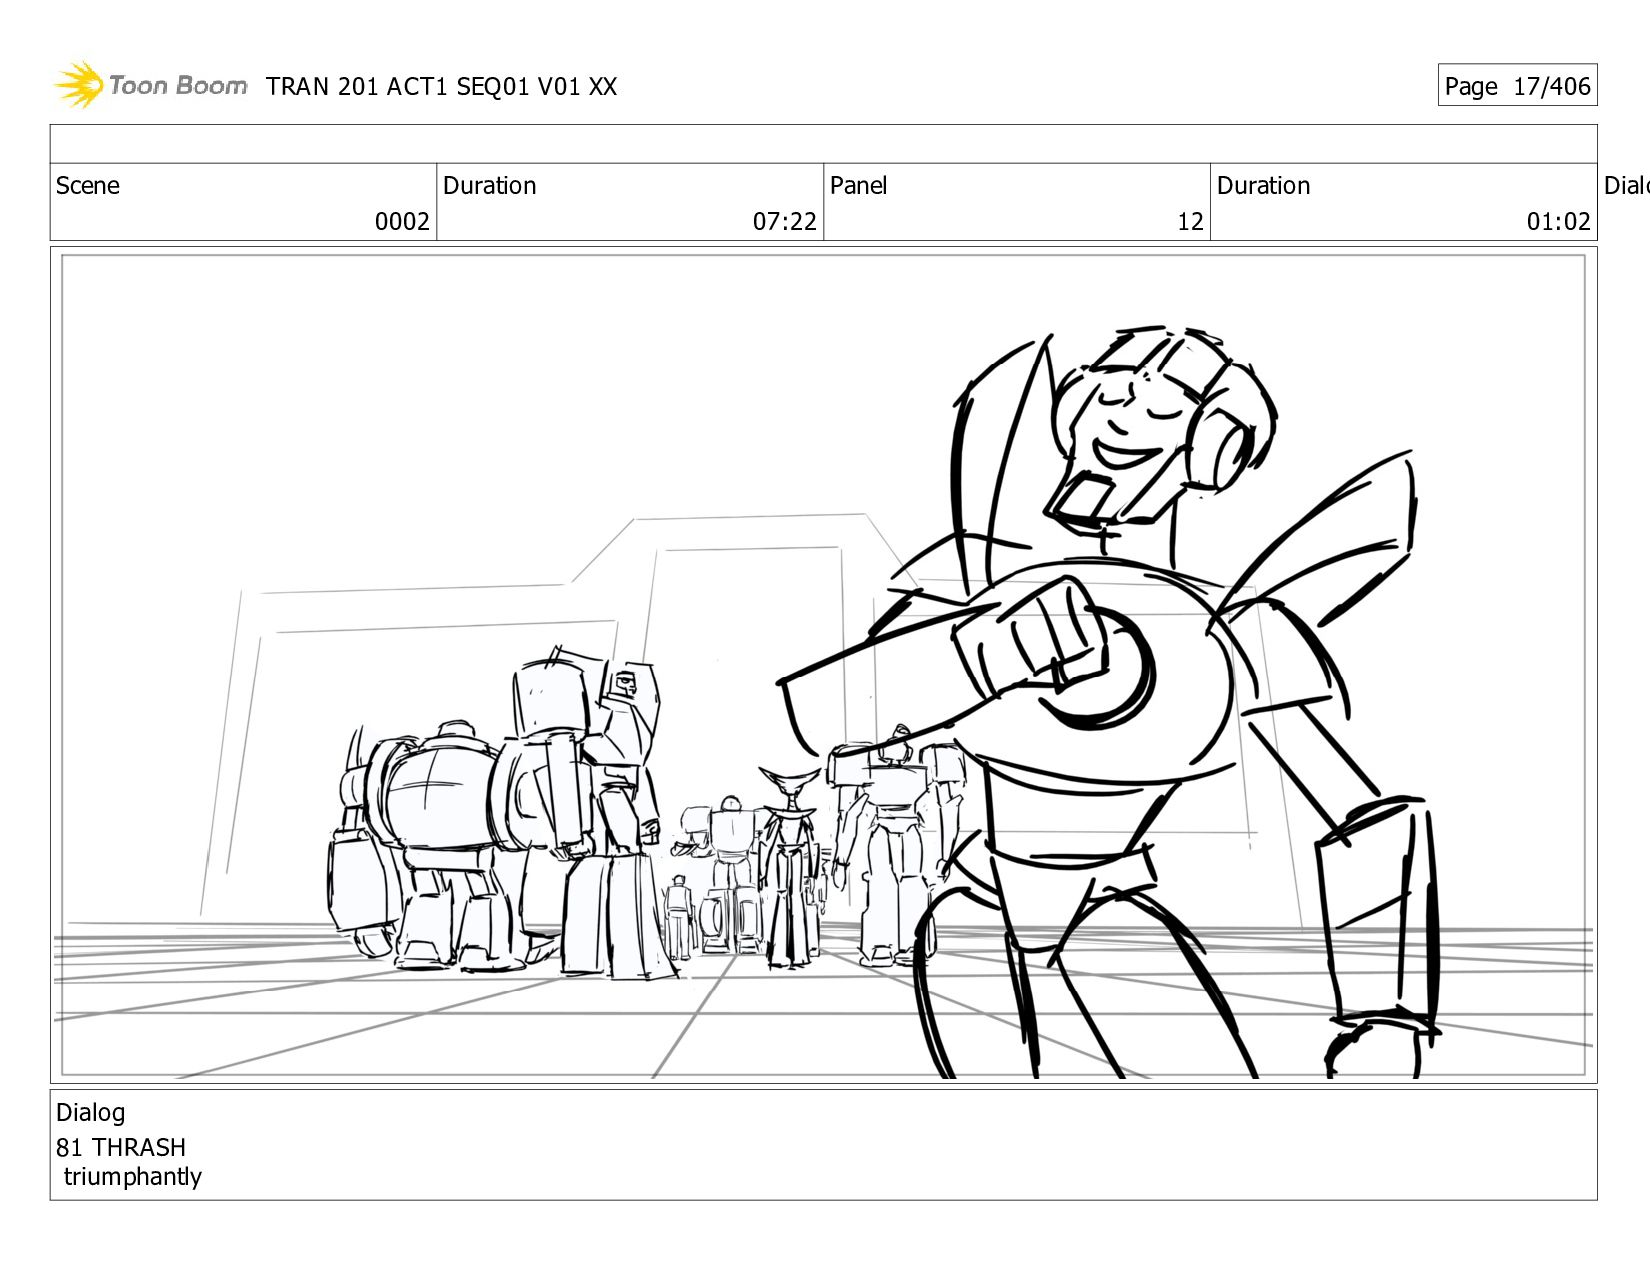
Task: Click the storyboard panel drawing of the robots
Action: point(823,665)
